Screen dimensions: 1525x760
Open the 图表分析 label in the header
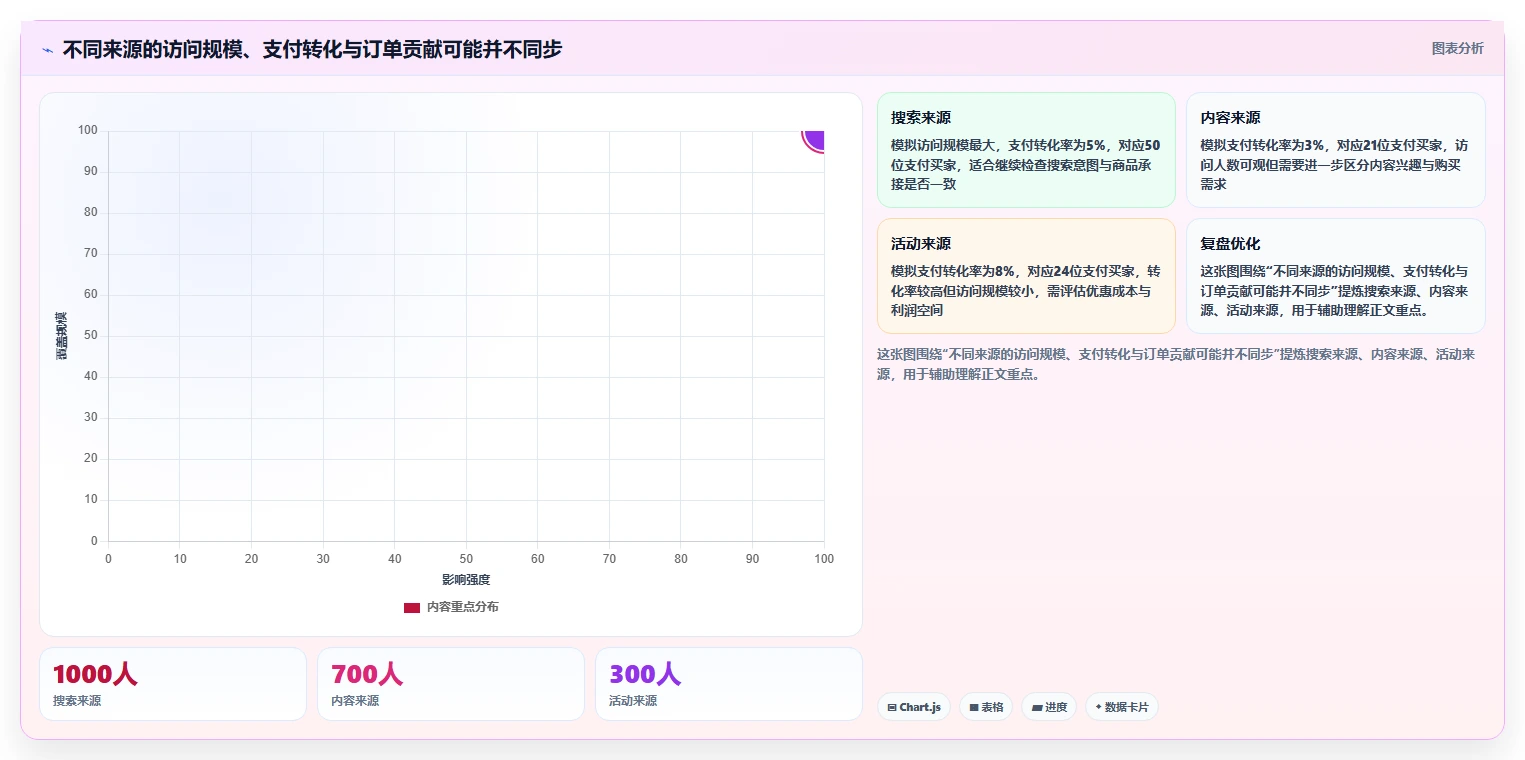pos(1457,48)
